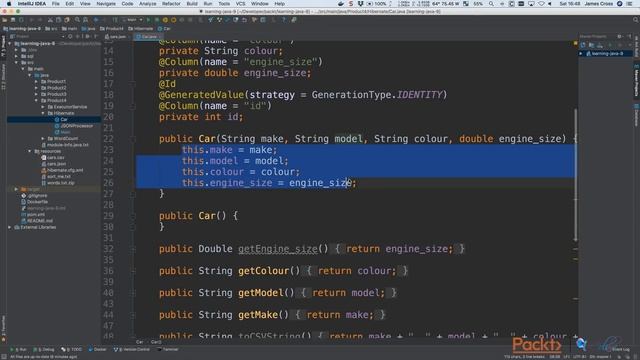The image size is (640, 360).
Task: Open module-info.java.txt in the tree
Action: point(65,145)
